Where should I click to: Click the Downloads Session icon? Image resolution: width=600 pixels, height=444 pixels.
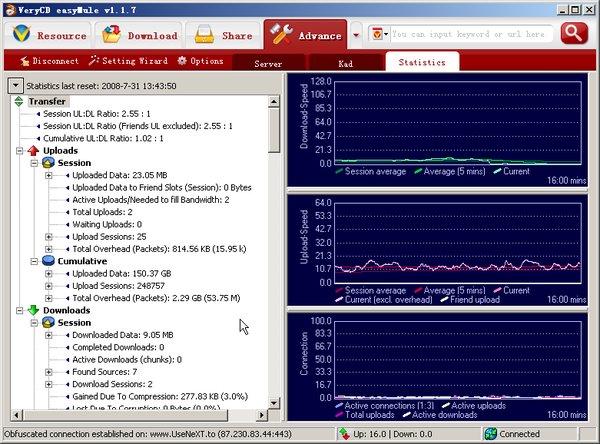(x=48, y=323)
